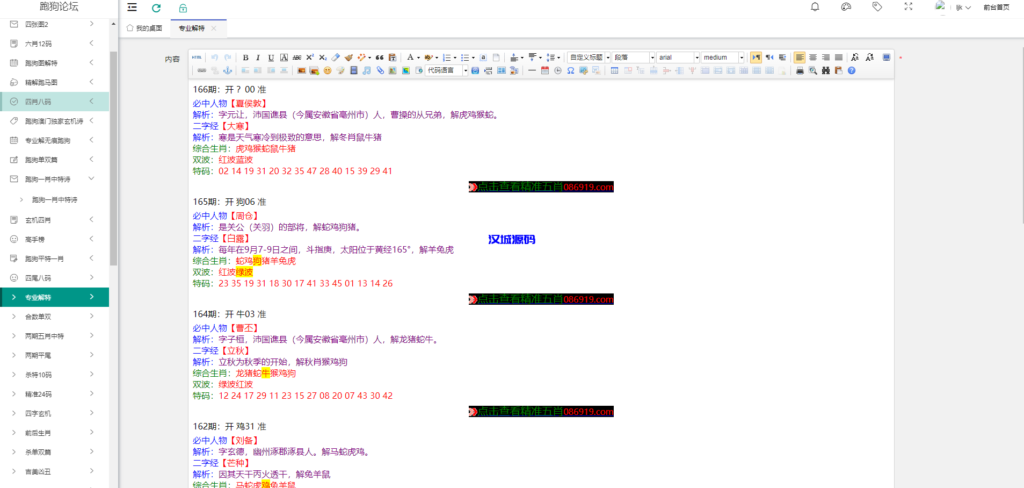The width and height of the screenshot is (1024, 488).
Task: Open notifications bell icon at top
Action: (x=815, y=8)
